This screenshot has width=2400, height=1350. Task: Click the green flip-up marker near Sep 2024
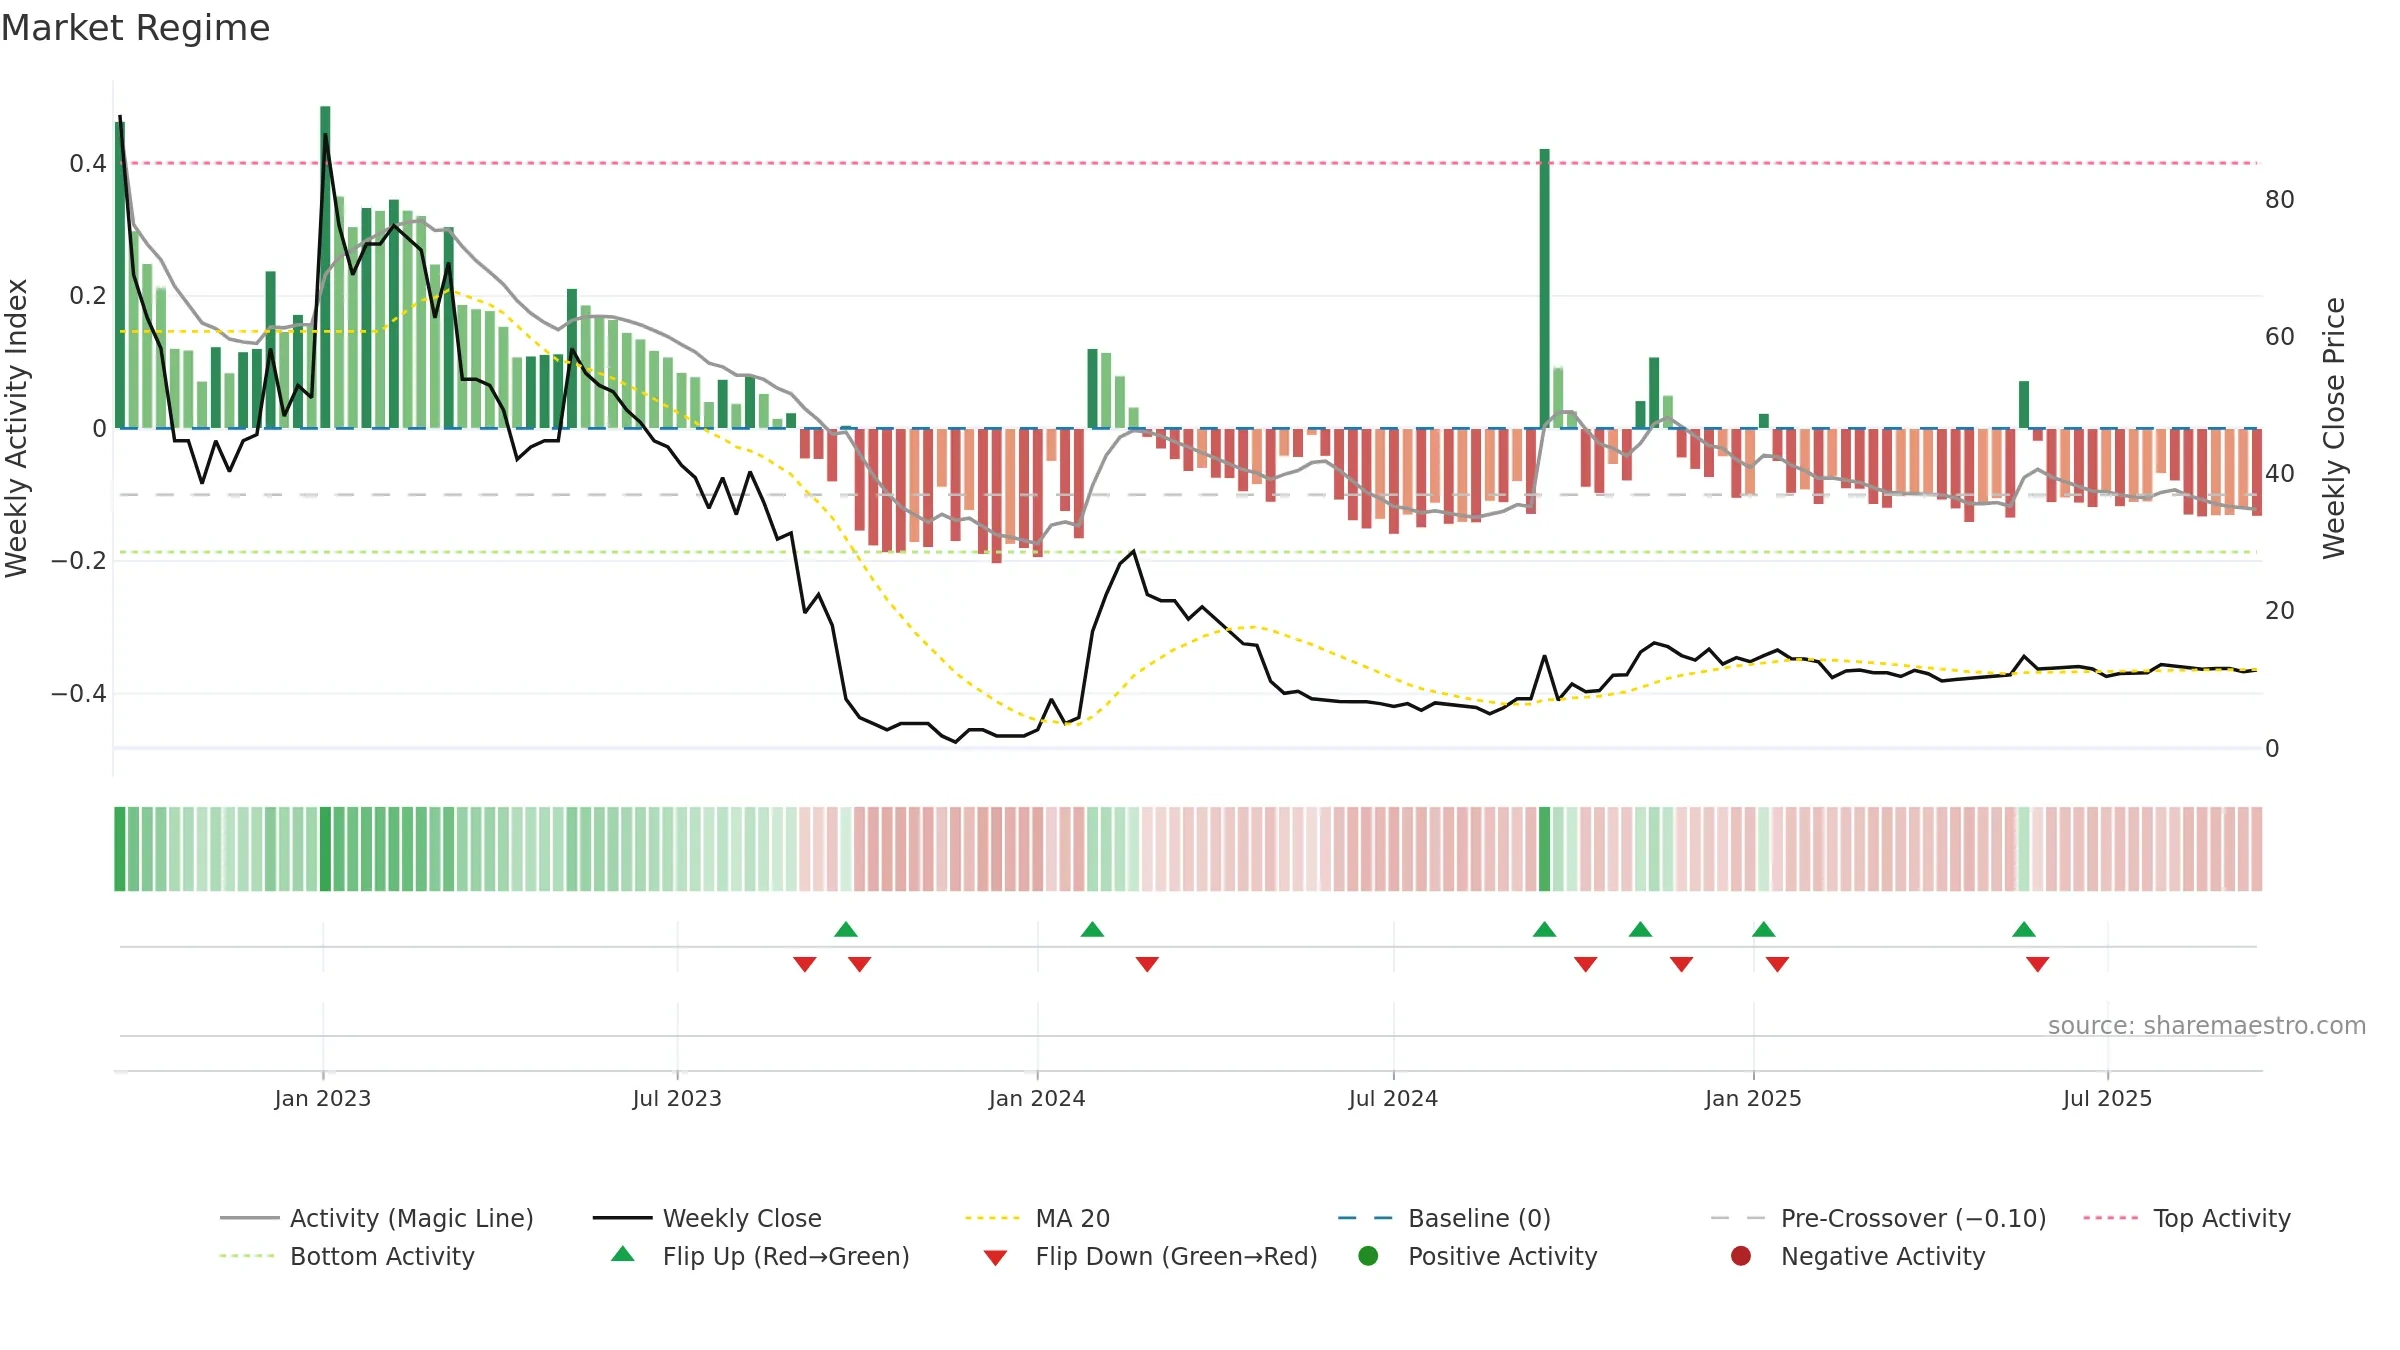[x=1544, y=930]
